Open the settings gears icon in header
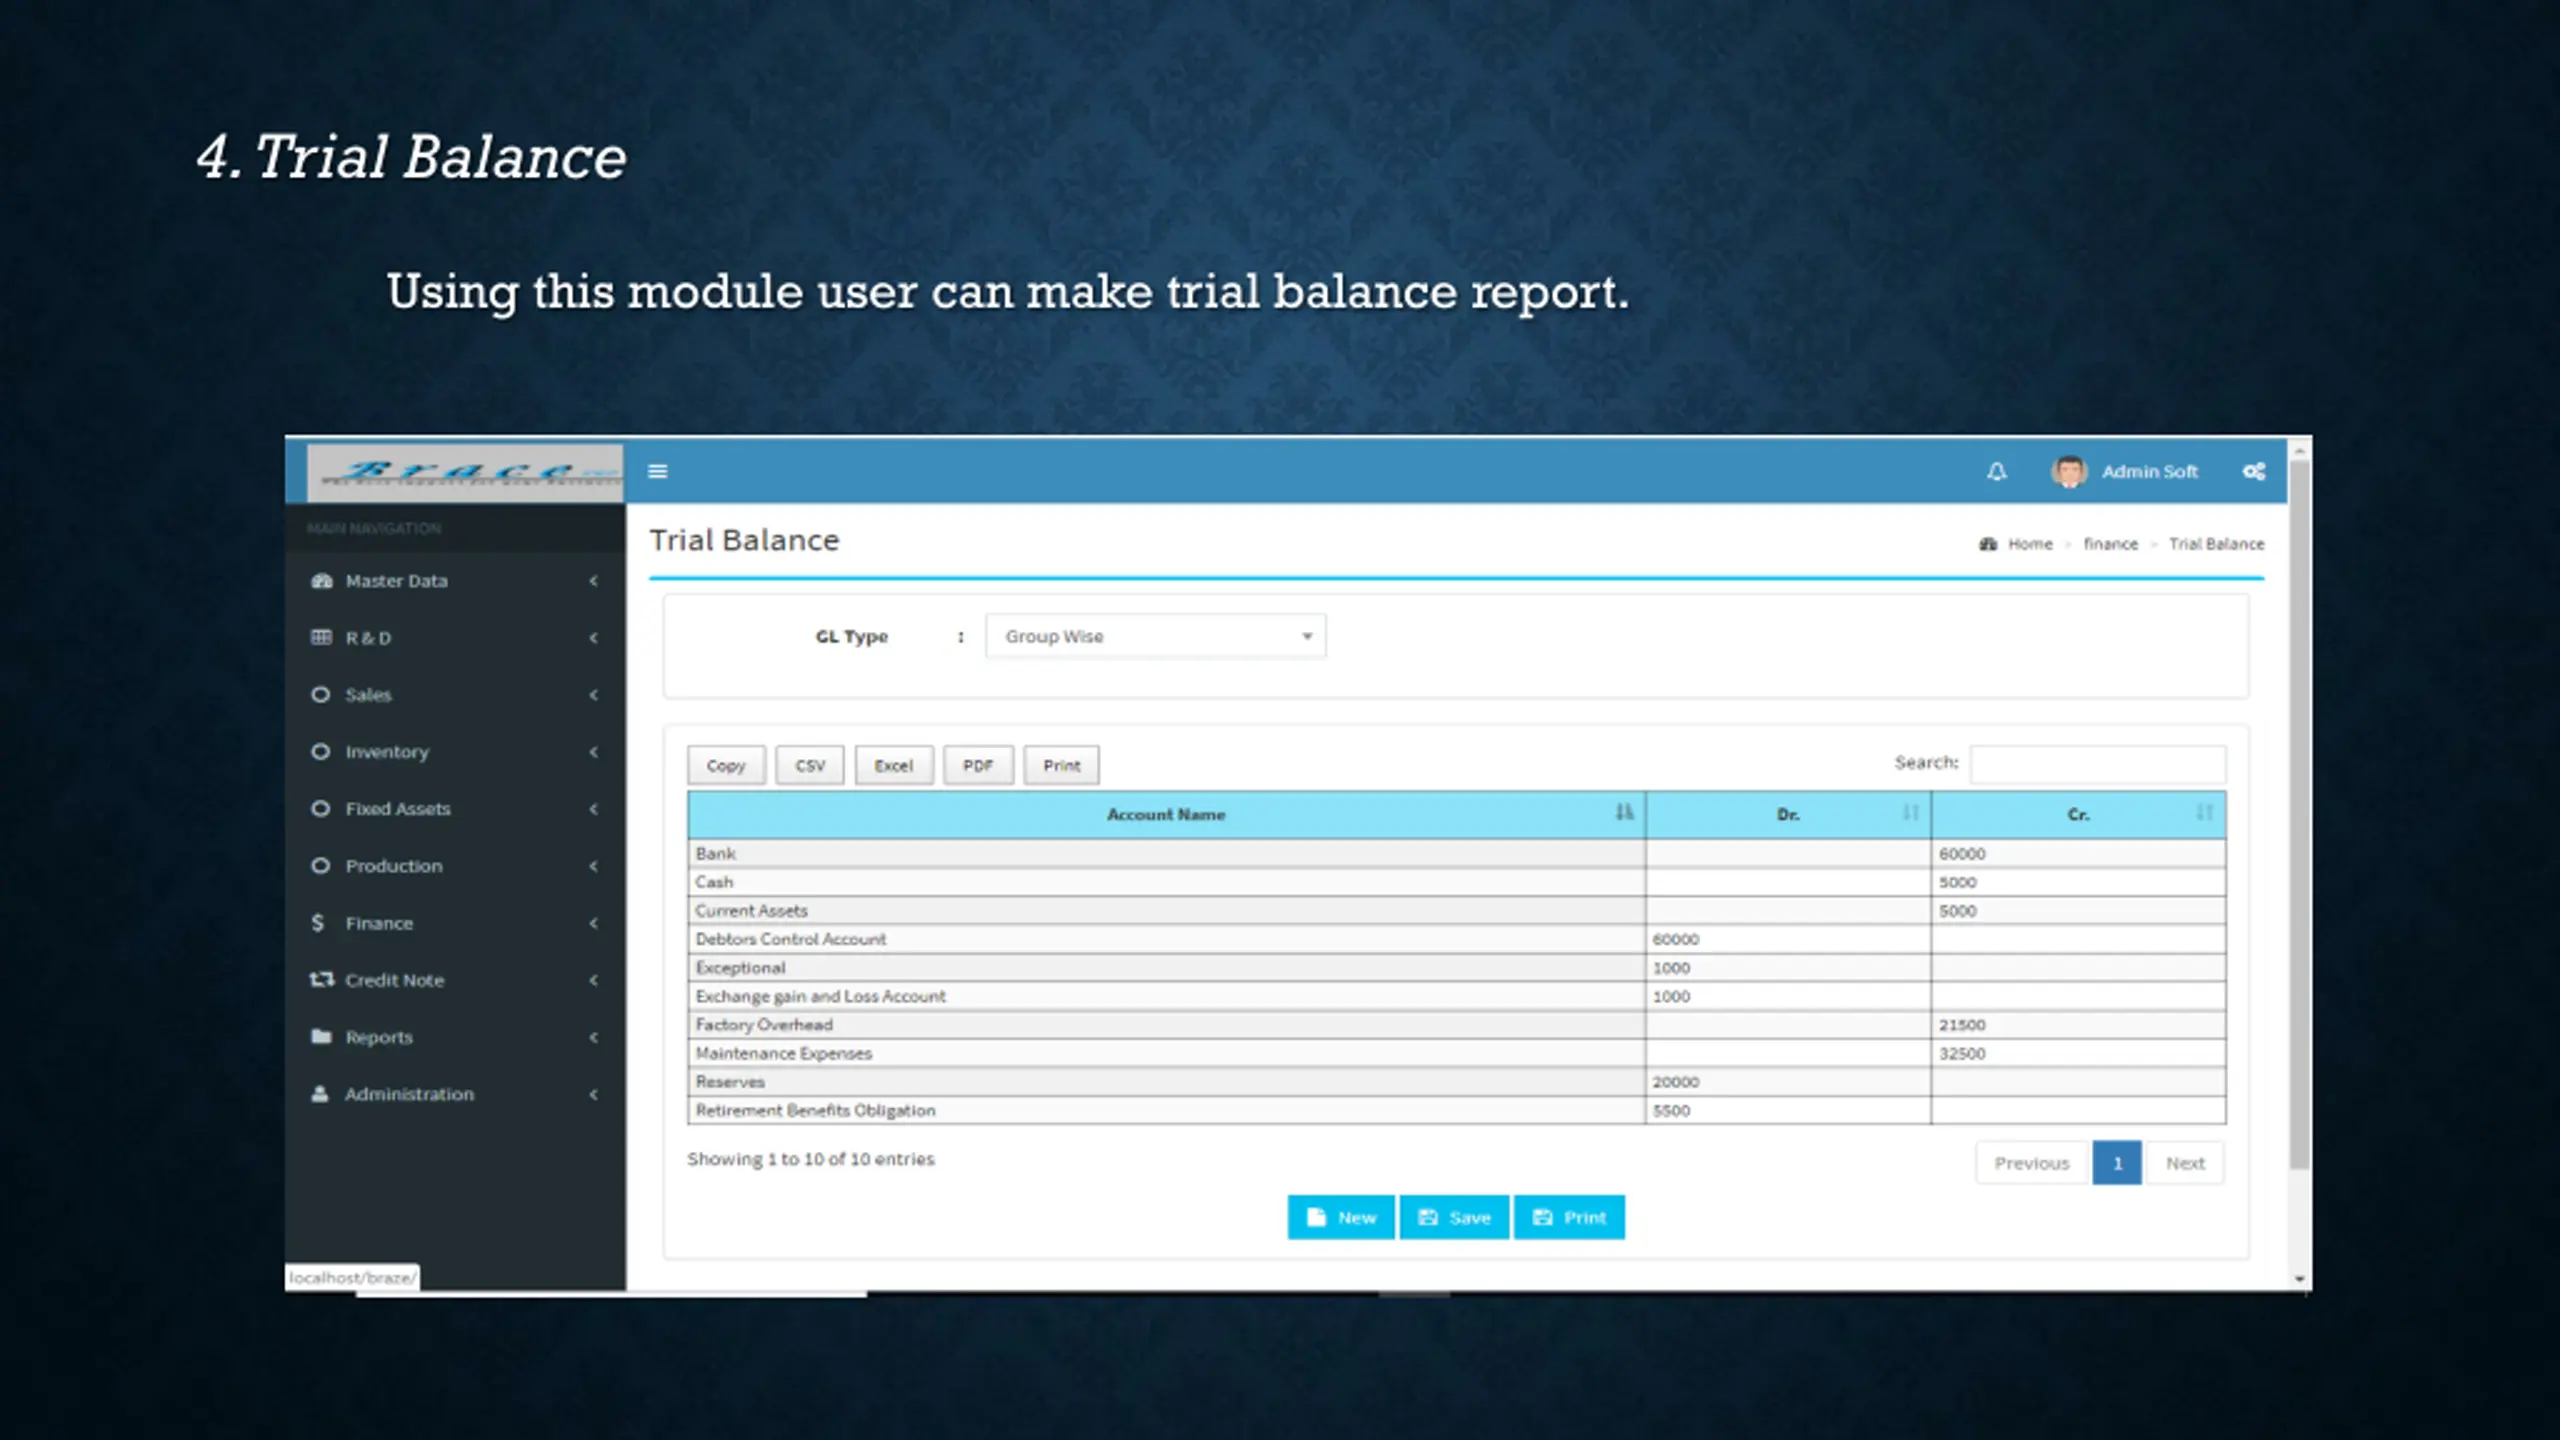The image size is (2560, 1440). pyautogui.click(x=2253, y=471)
